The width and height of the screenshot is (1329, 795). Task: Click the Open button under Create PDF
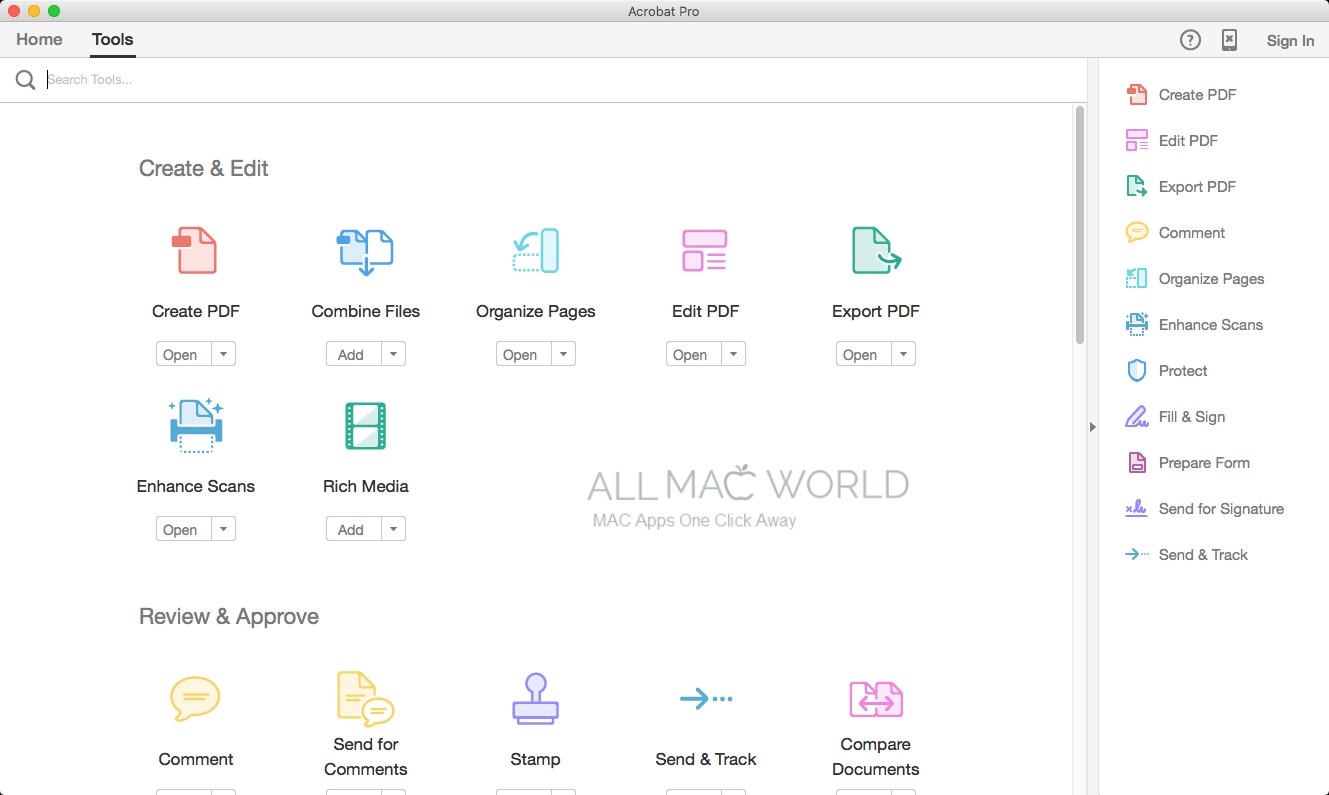click(184, 355)
